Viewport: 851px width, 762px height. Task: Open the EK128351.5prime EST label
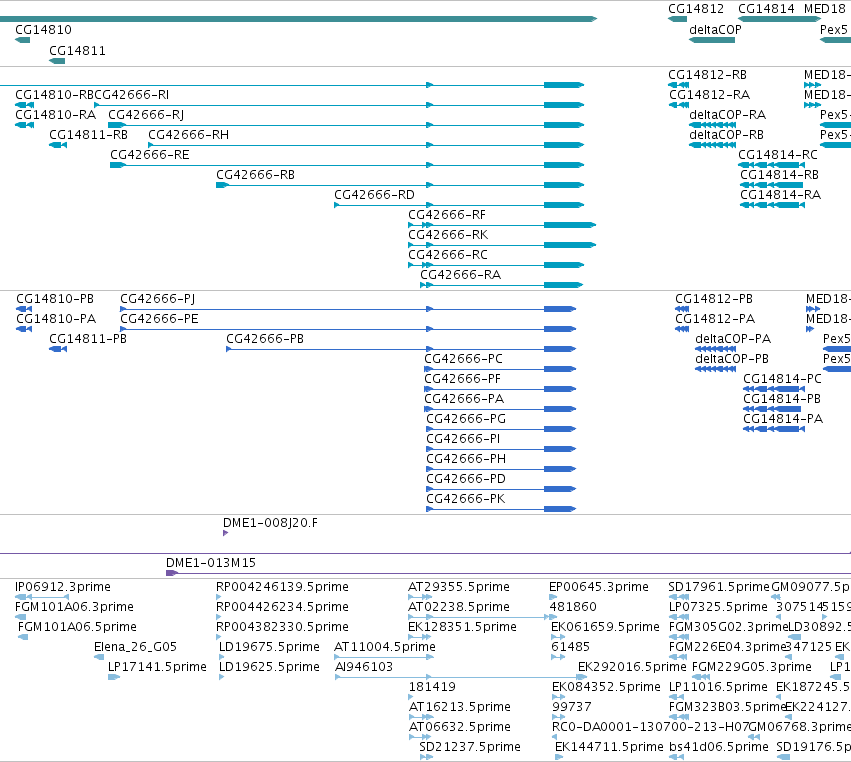[462, 627]
